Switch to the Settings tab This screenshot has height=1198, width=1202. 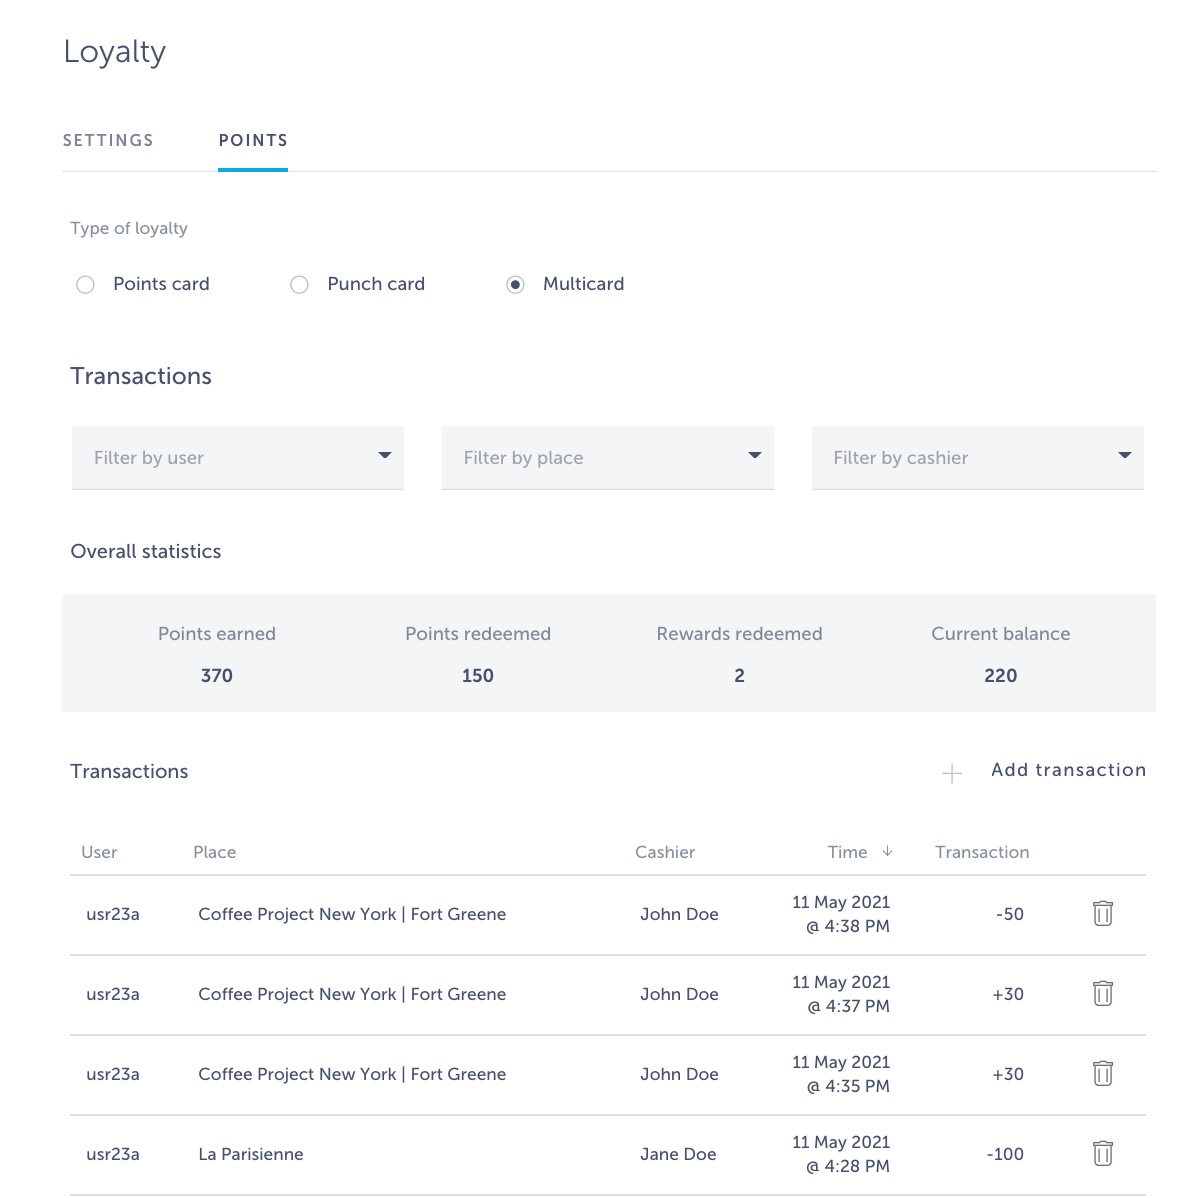108,141
